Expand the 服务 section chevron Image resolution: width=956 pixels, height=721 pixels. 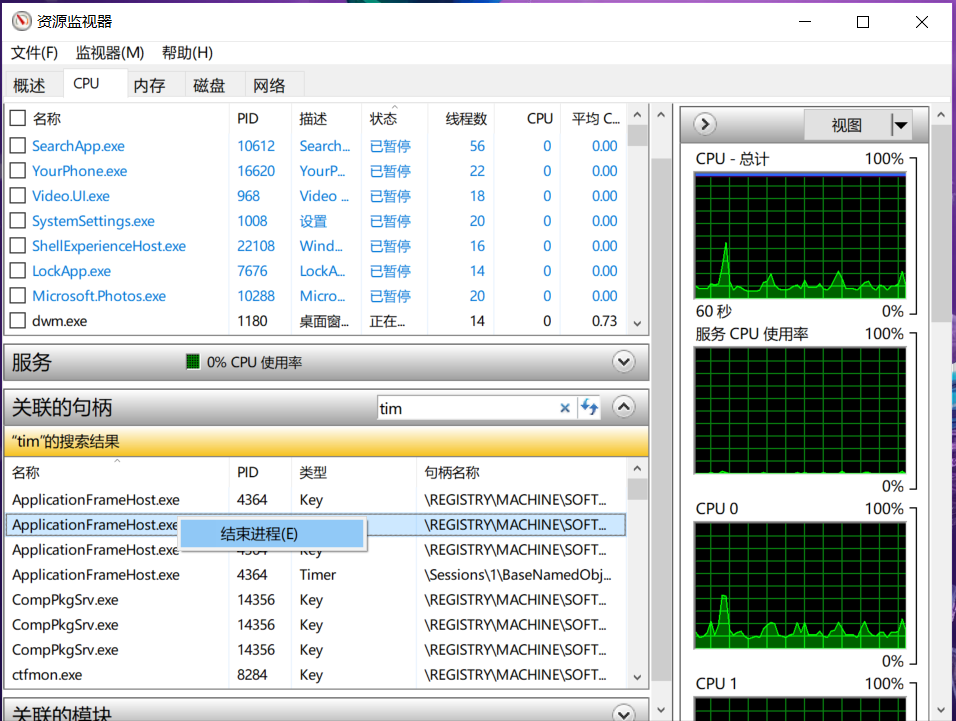[x=623, y=362]
